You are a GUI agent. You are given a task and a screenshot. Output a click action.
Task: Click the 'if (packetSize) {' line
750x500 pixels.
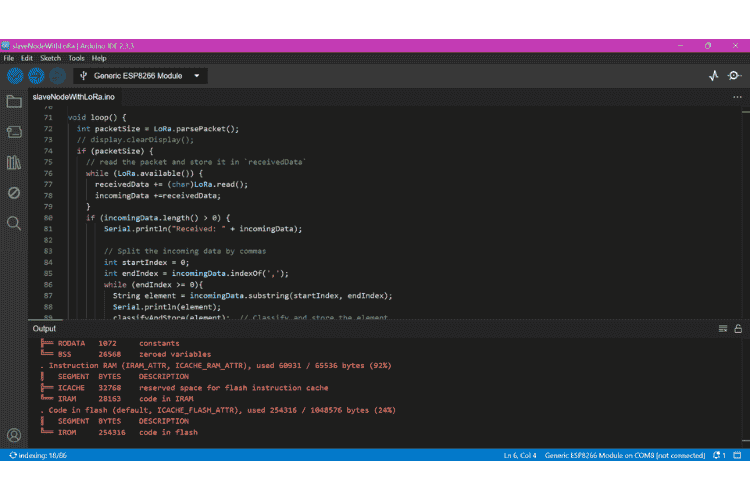point(115,151)
